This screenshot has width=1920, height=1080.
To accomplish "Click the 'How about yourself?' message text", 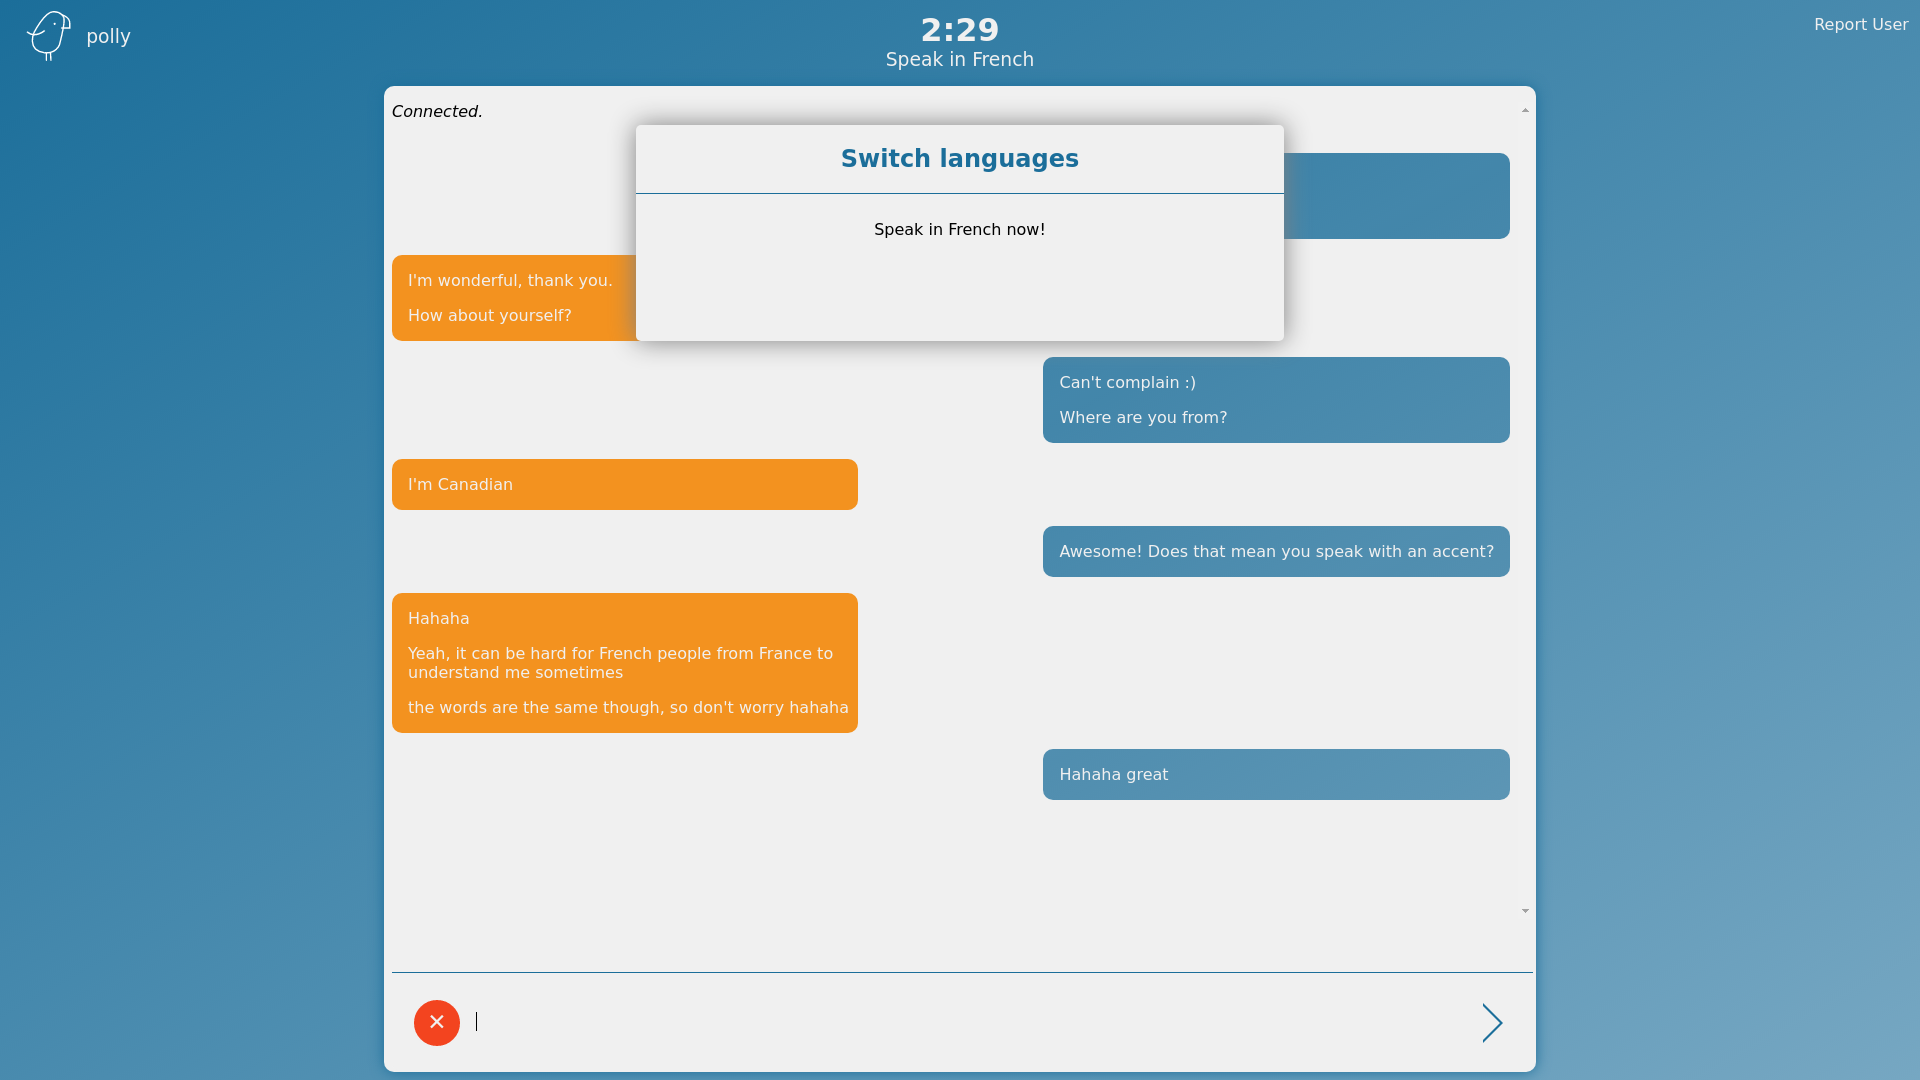I will 490,316.
